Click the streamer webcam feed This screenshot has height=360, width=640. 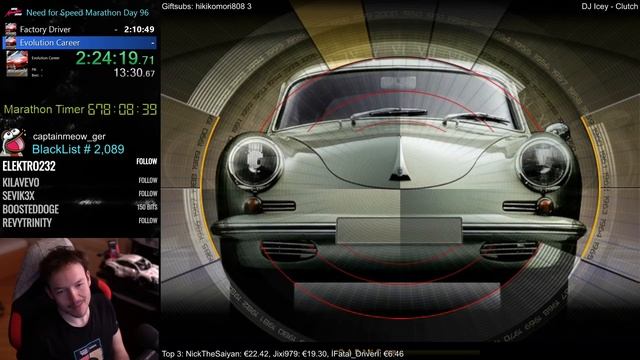[80, 299]
